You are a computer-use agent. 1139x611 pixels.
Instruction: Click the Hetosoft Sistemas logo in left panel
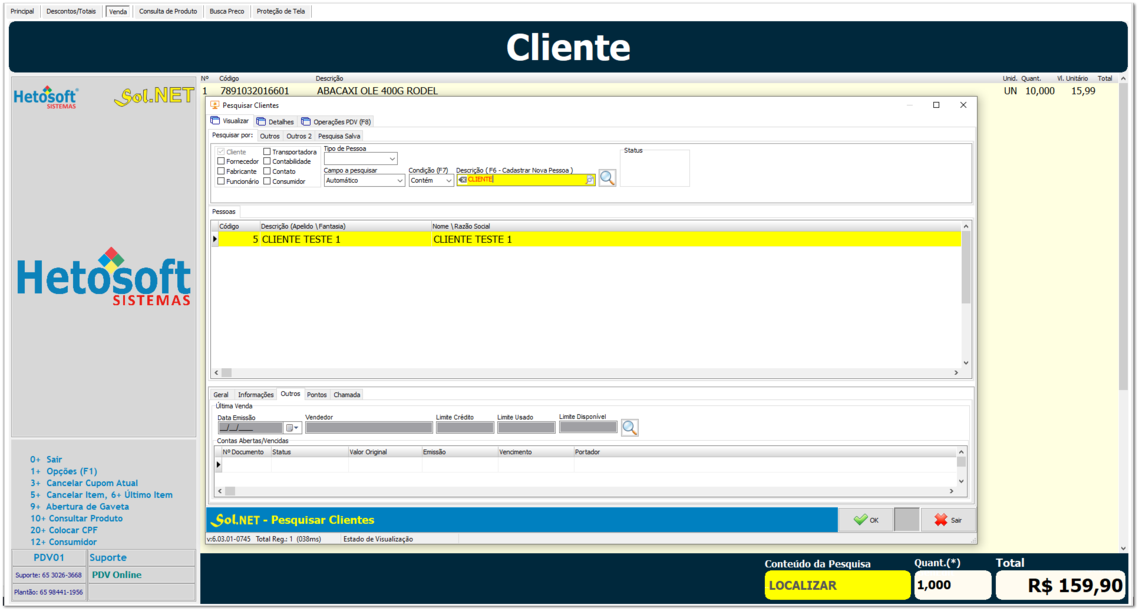[103, 278]
